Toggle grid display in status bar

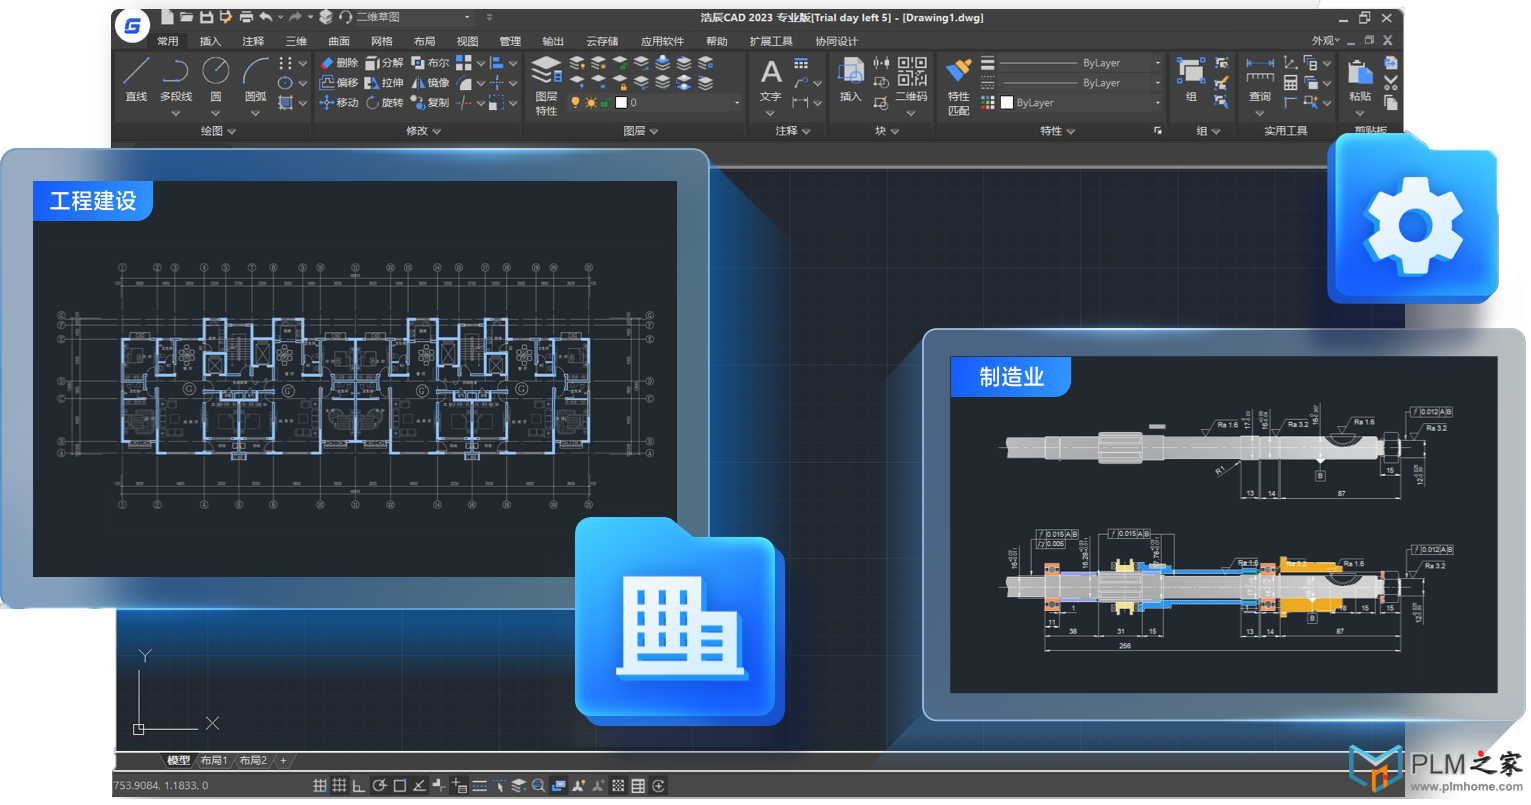click(x=339, y=786)
